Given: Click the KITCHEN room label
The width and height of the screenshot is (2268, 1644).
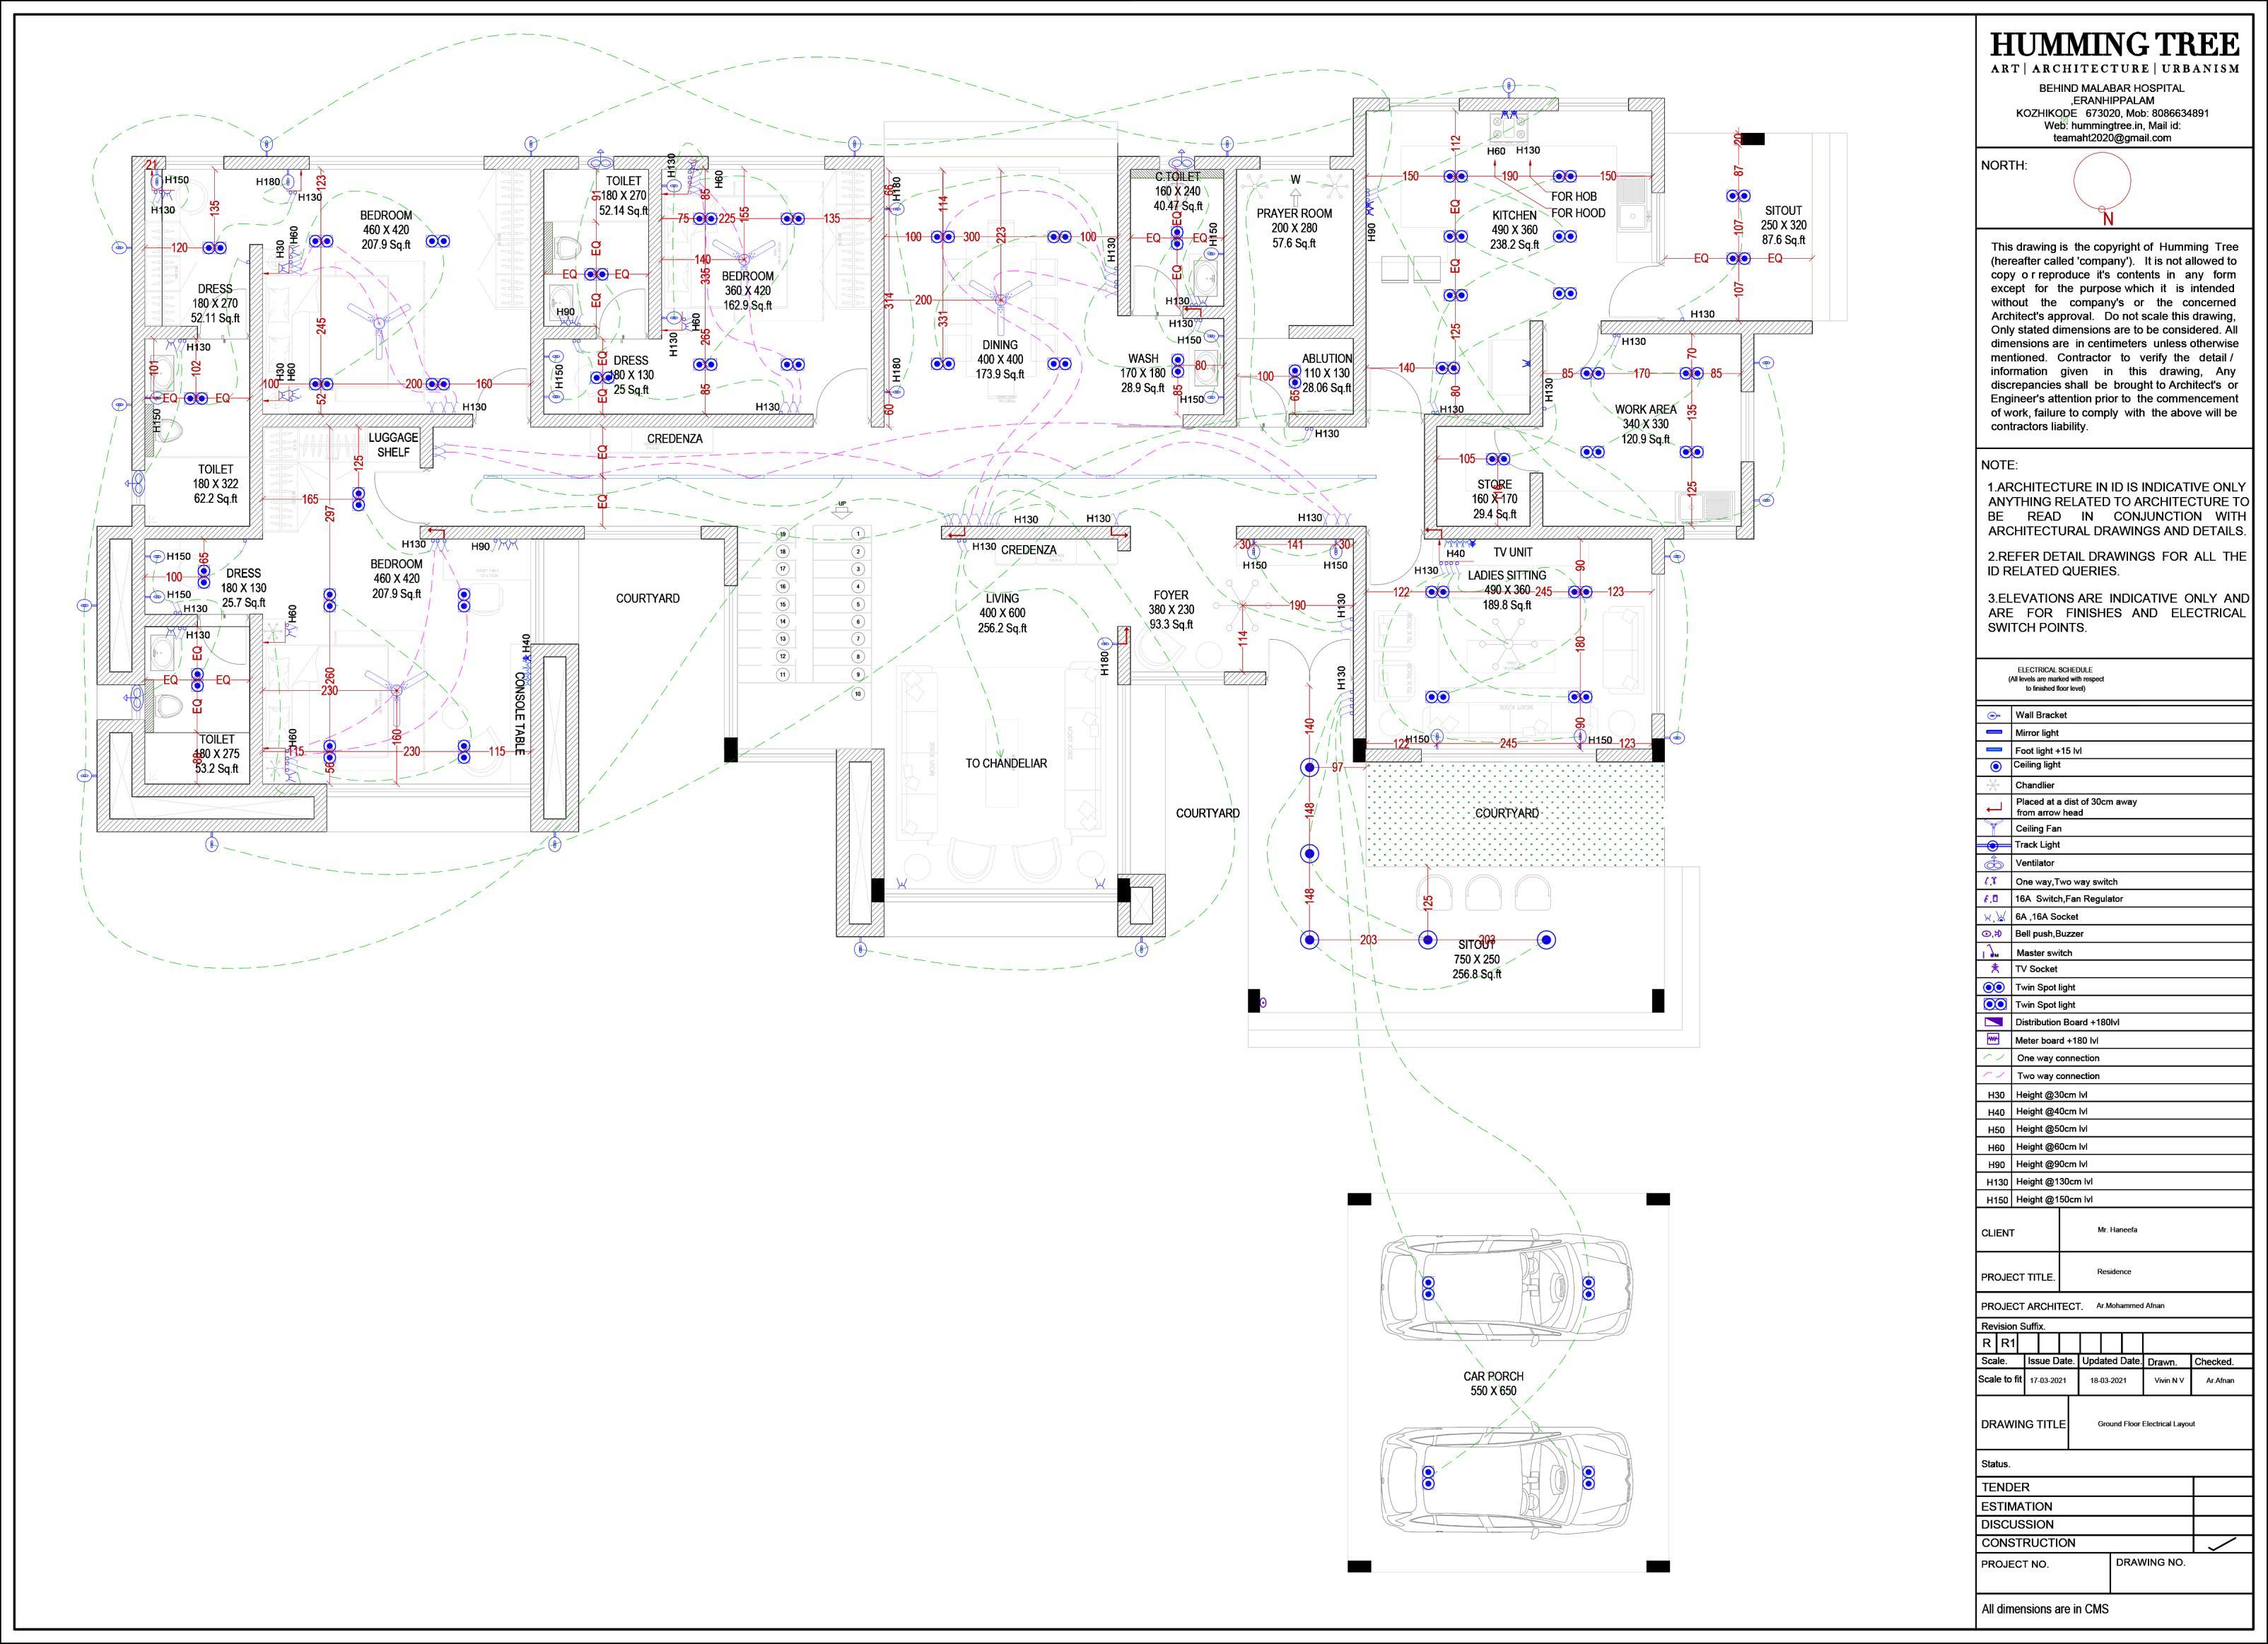Looking at the screenshot, I should click(1514, 215).
